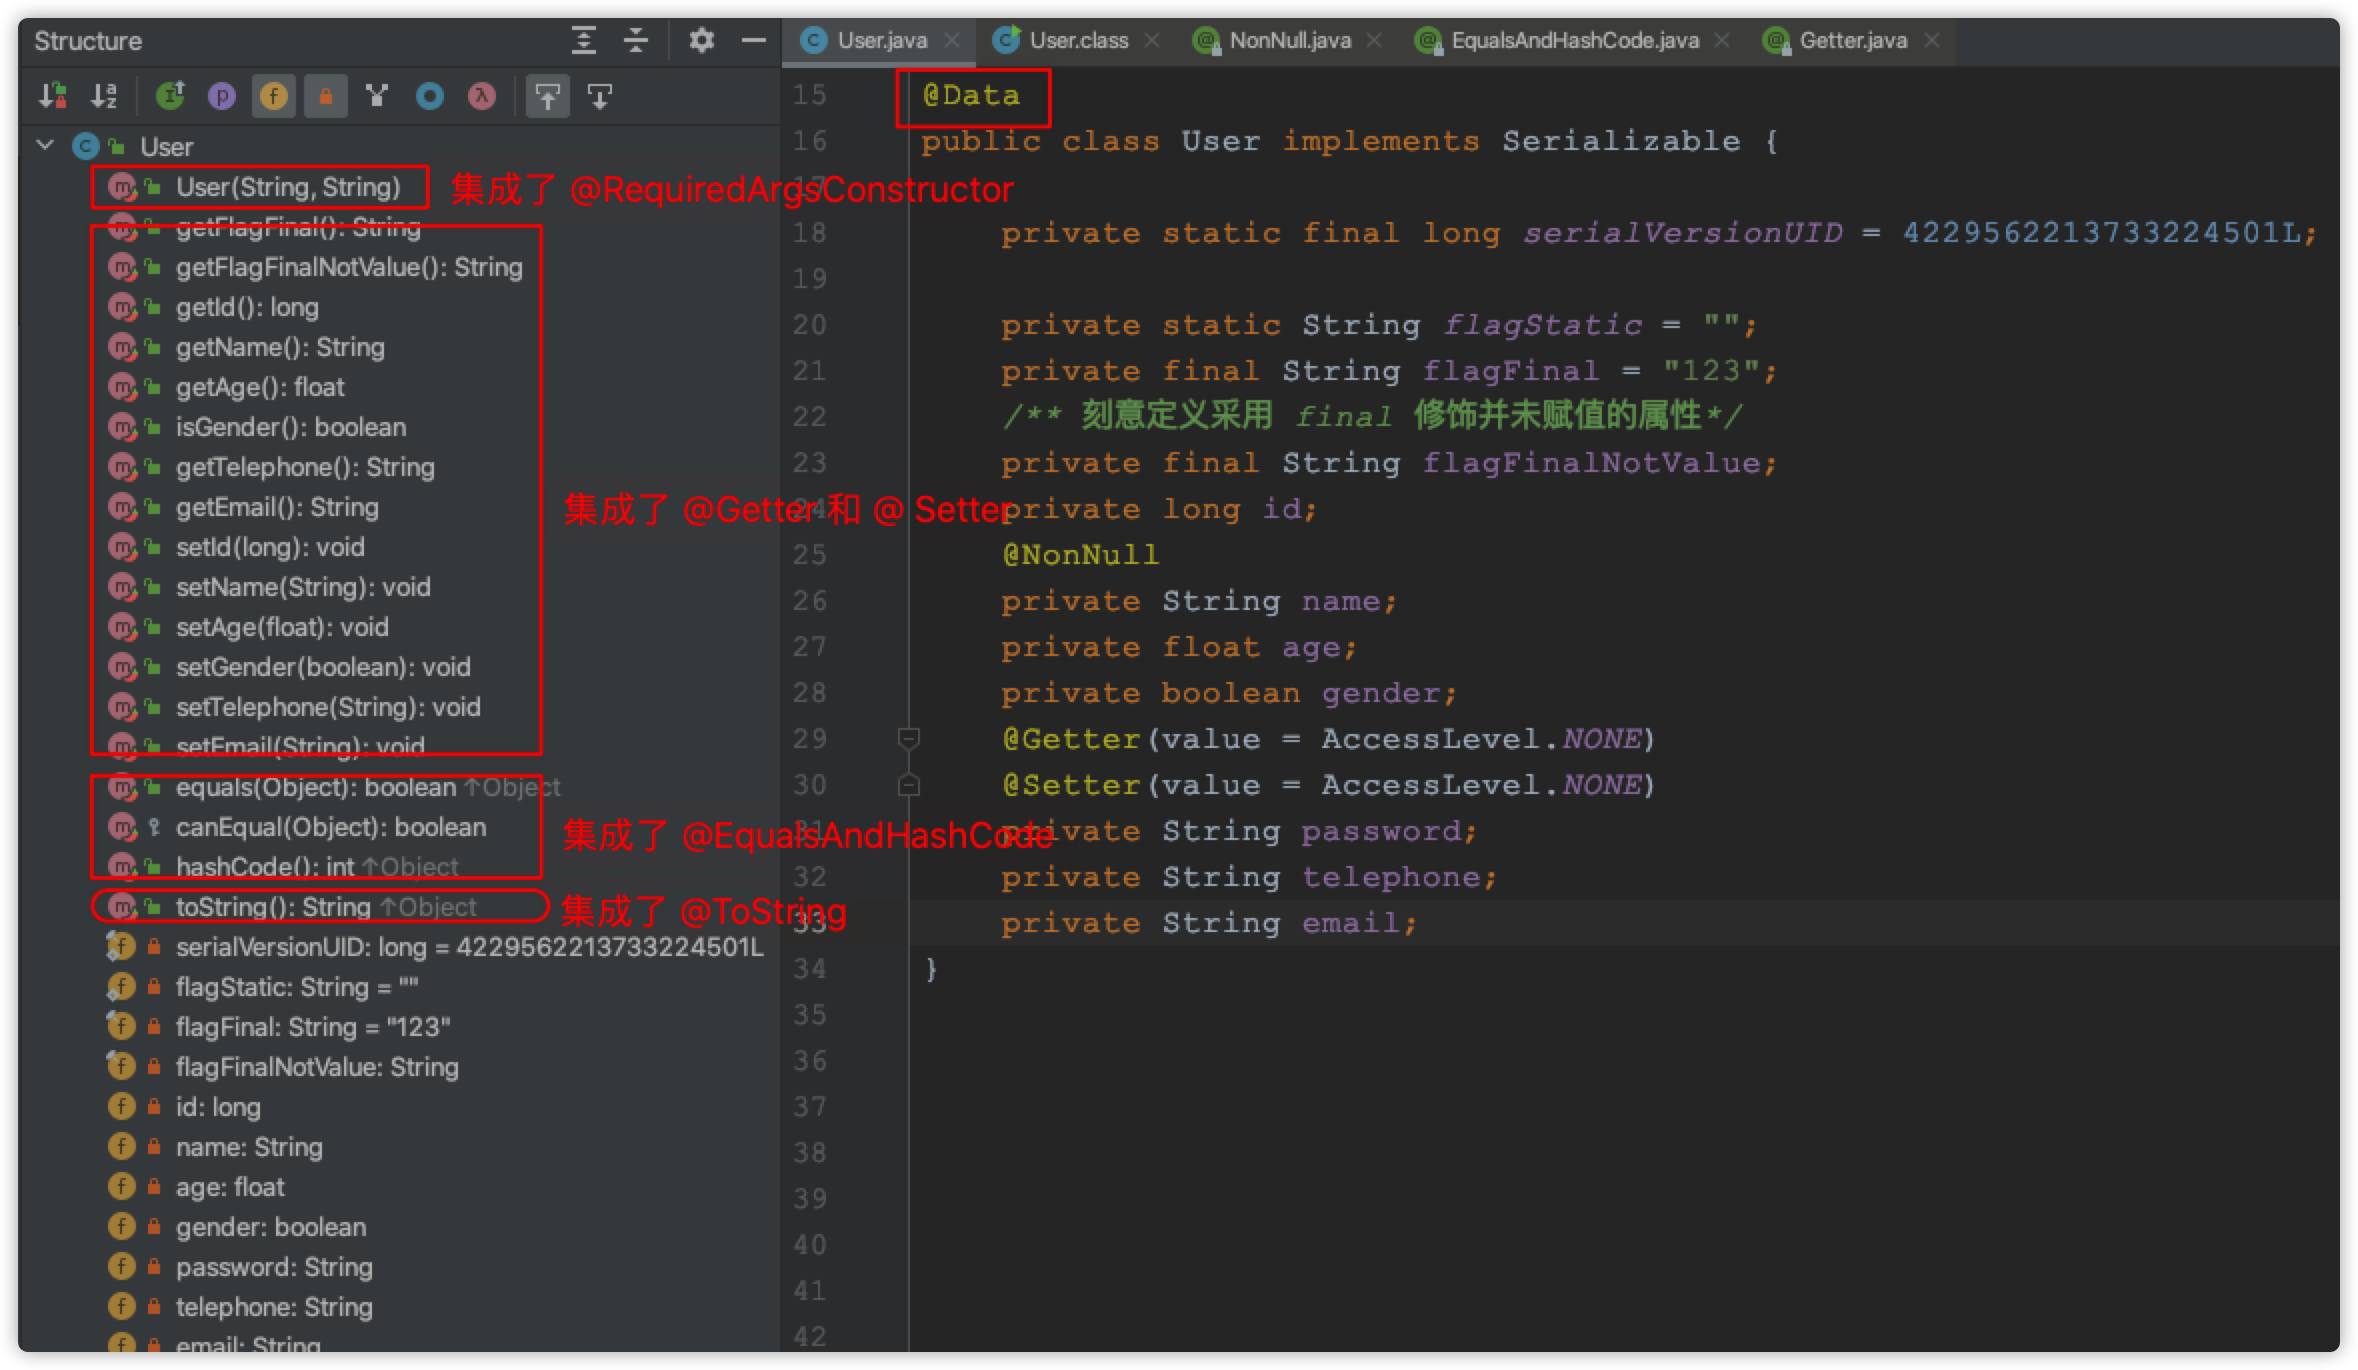Click the @Data annotation in editor
The image size is (2358, 1370).
pyautogui.click(x=971, y=95)
